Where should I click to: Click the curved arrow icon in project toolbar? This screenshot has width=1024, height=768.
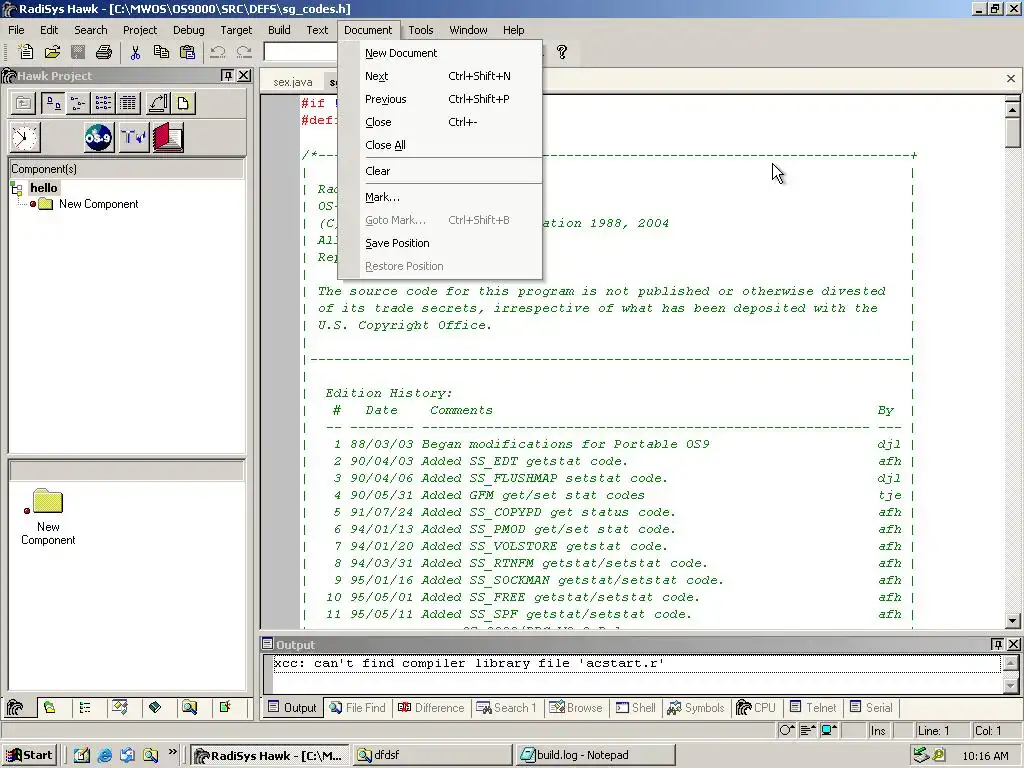158,103
